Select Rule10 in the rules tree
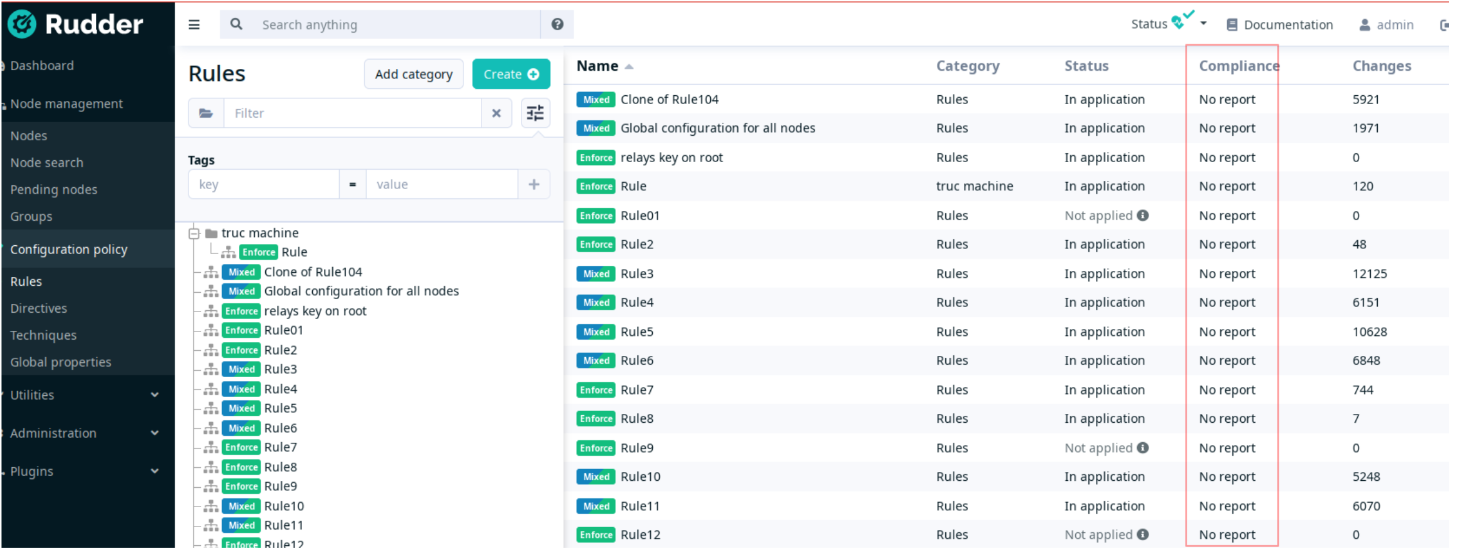Image resolution: width=1466 pixels, height=558 pixels. [284, 506]
